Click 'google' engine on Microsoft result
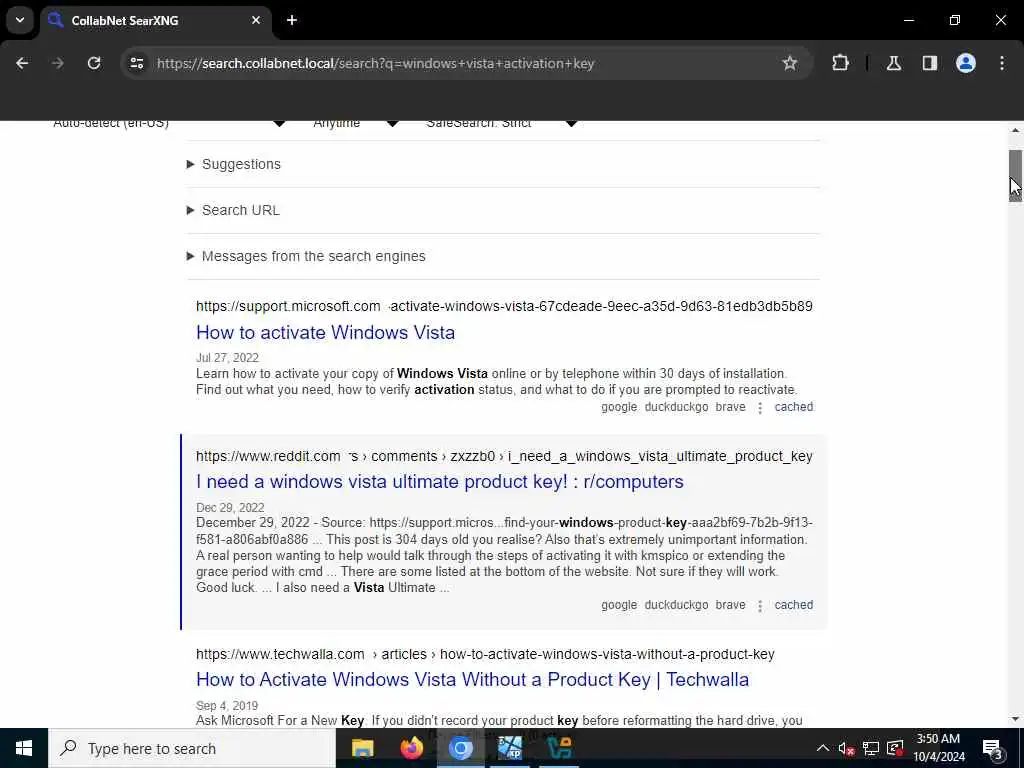The height and width of the screenshot is (768, 1024). [x=619, y=407]
